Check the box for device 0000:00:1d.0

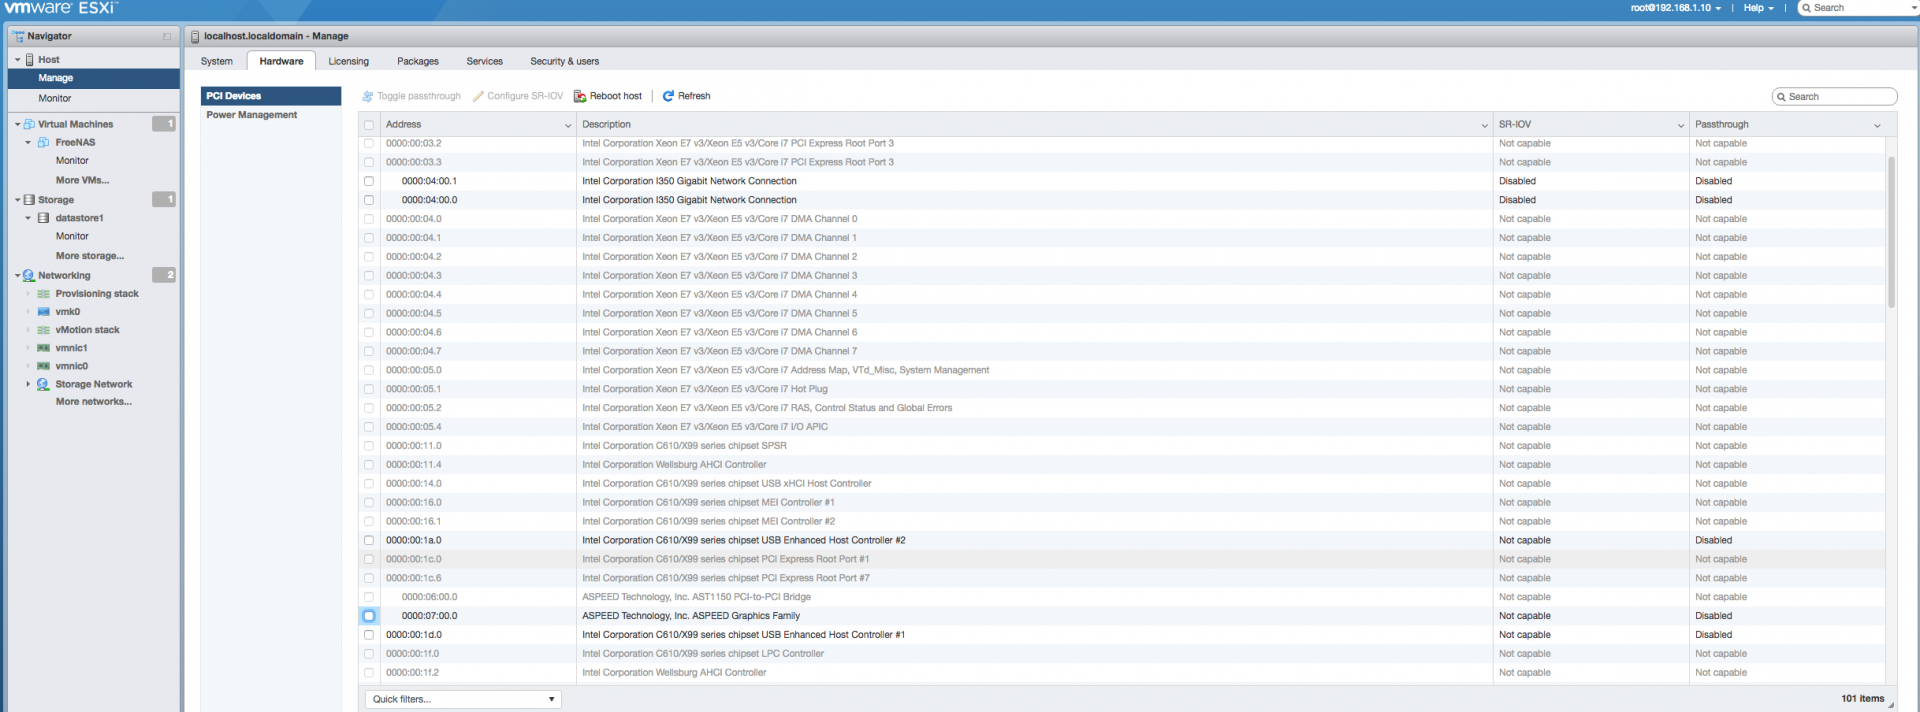click(x=369, y=635)
